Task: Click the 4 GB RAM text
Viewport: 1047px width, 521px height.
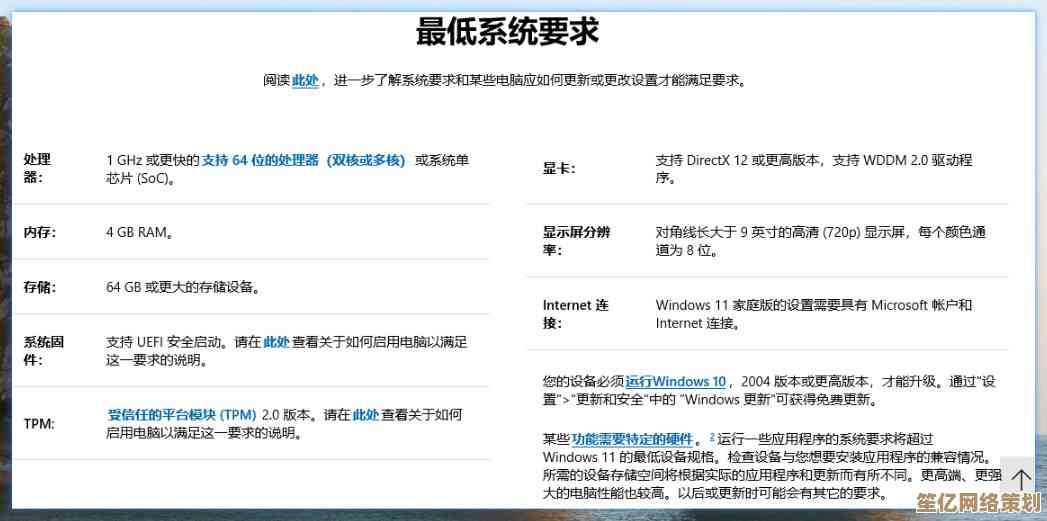Action: (x=141, y=232)
